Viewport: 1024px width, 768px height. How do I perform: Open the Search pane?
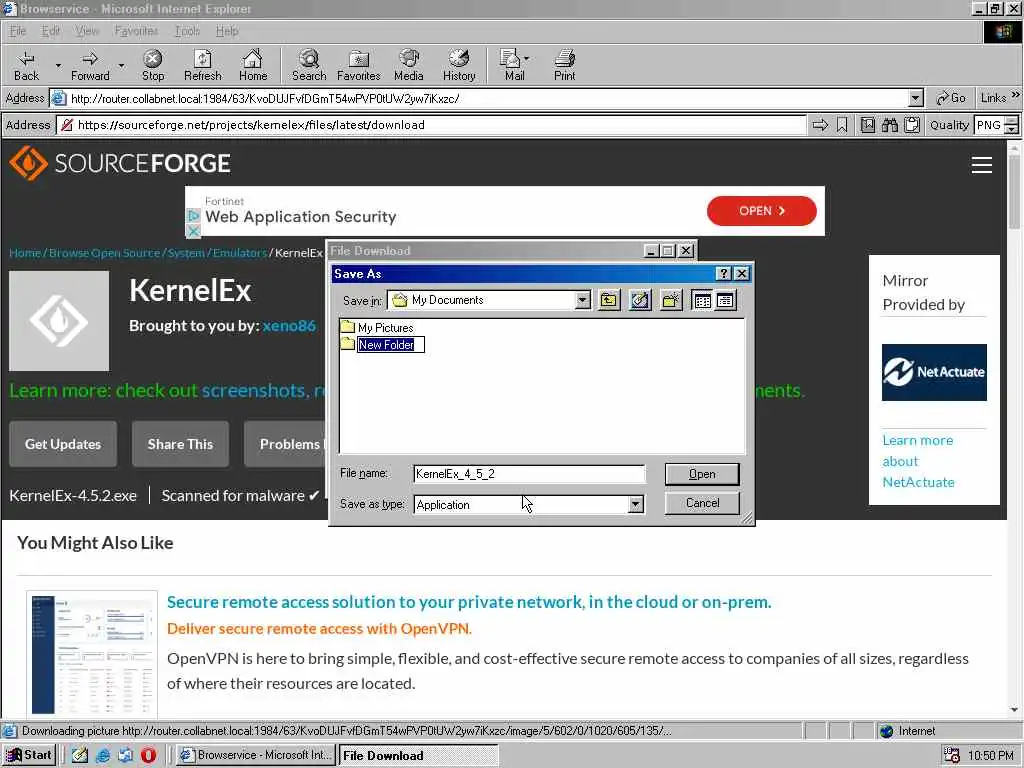coord(309,66)
